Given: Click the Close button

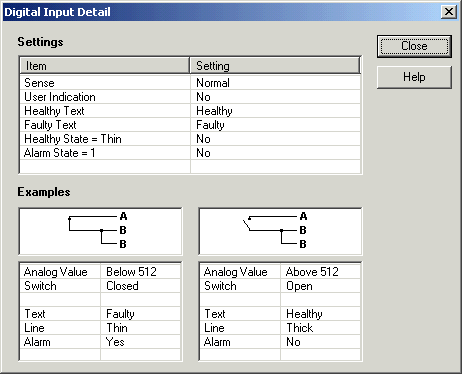Looking at the screenshot, I should coord(414,46).
